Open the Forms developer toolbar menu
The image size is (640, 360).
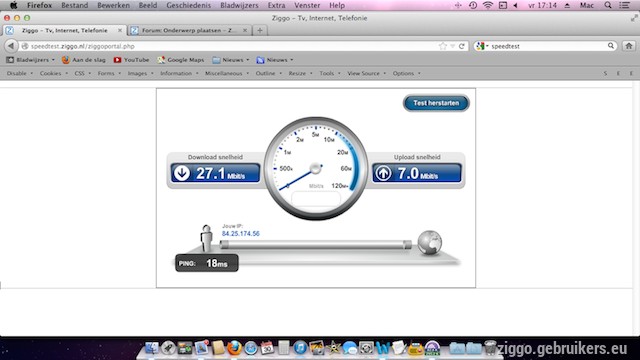(109, 73)
